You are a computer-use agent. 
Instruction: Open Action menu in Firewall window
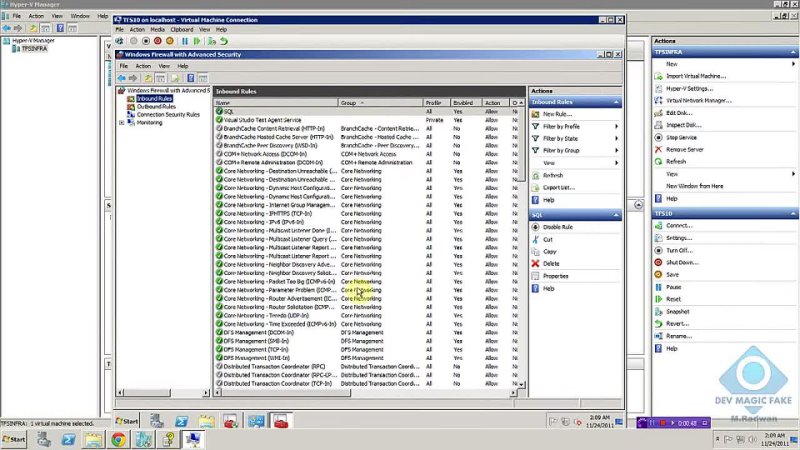(x=143, y=66)
